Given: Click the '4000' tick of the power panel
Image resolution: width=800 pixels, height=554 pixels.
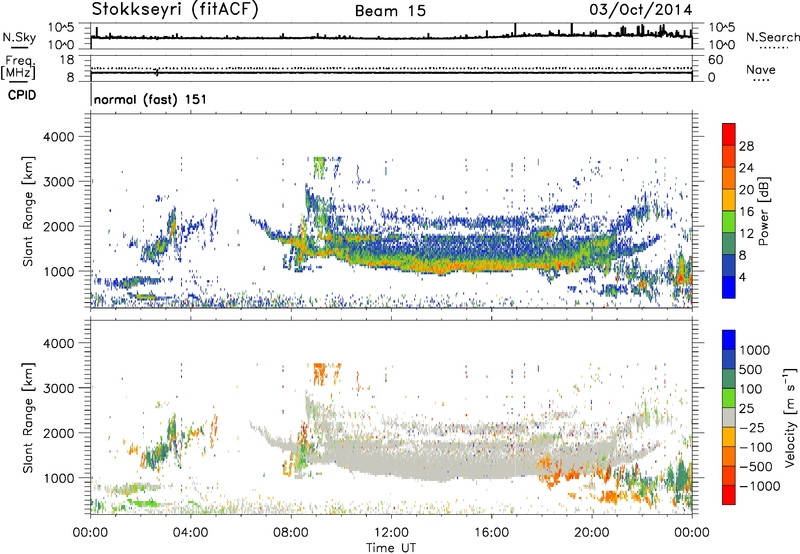Looking at the screenshot, I should coord(58,137).
